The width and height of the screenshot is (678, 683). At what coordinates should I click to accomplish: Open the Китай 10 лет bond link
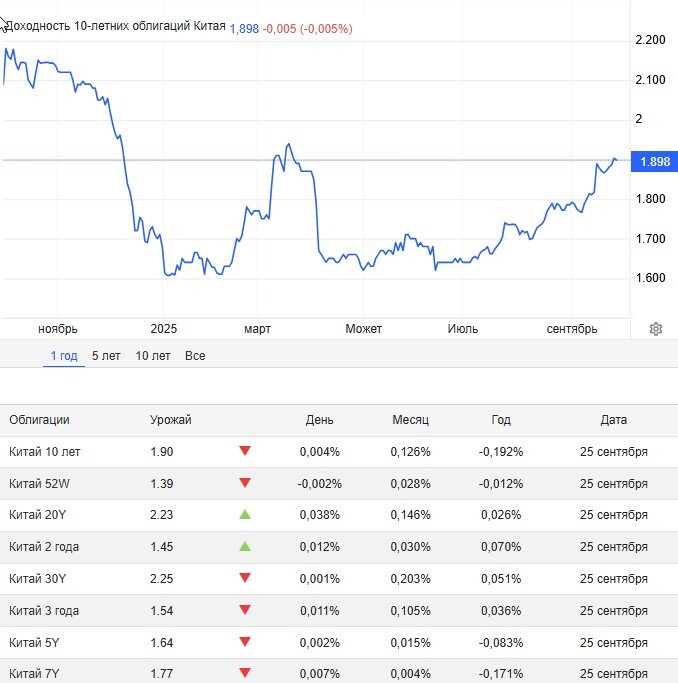click(44, 452)
